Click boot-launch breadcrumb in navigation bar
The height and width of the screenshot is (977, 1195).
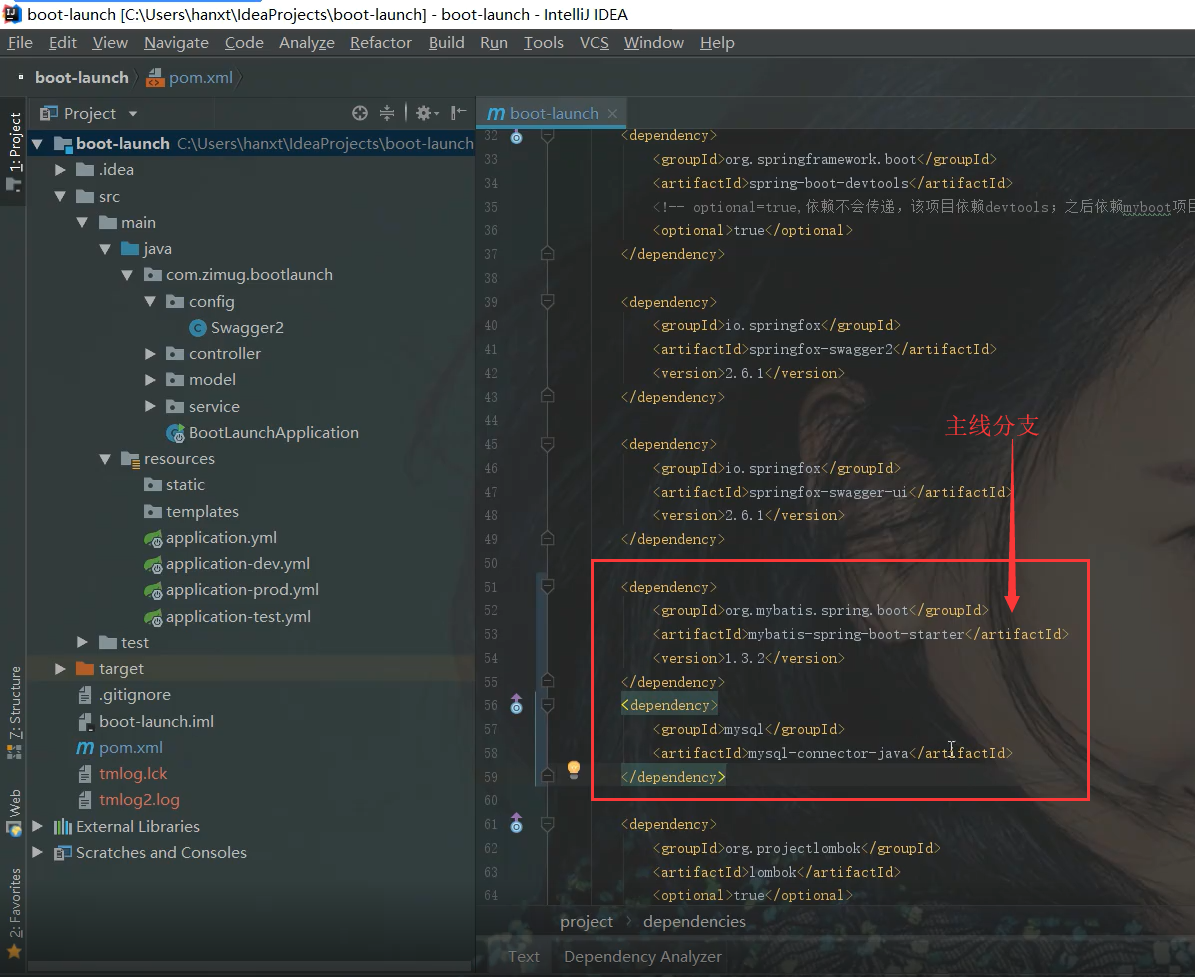point(82,78)
